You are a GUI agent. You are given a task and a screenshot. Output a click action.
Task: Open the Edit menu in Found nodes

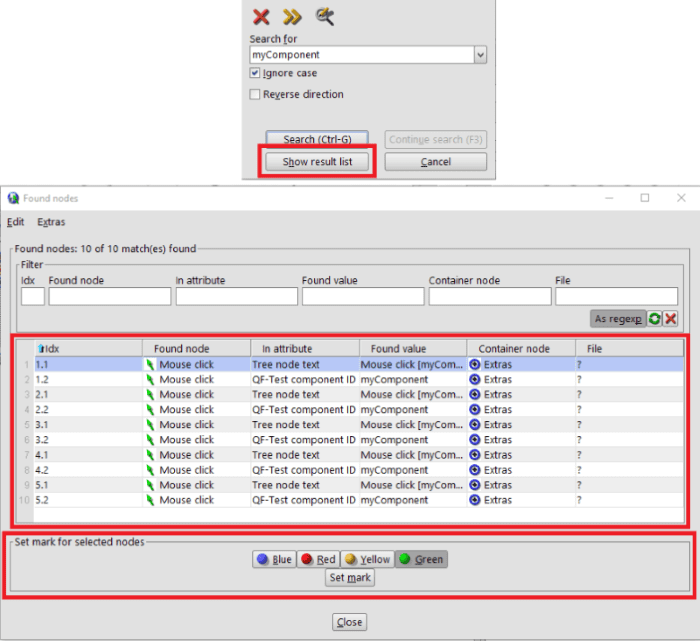coord(16,222)
